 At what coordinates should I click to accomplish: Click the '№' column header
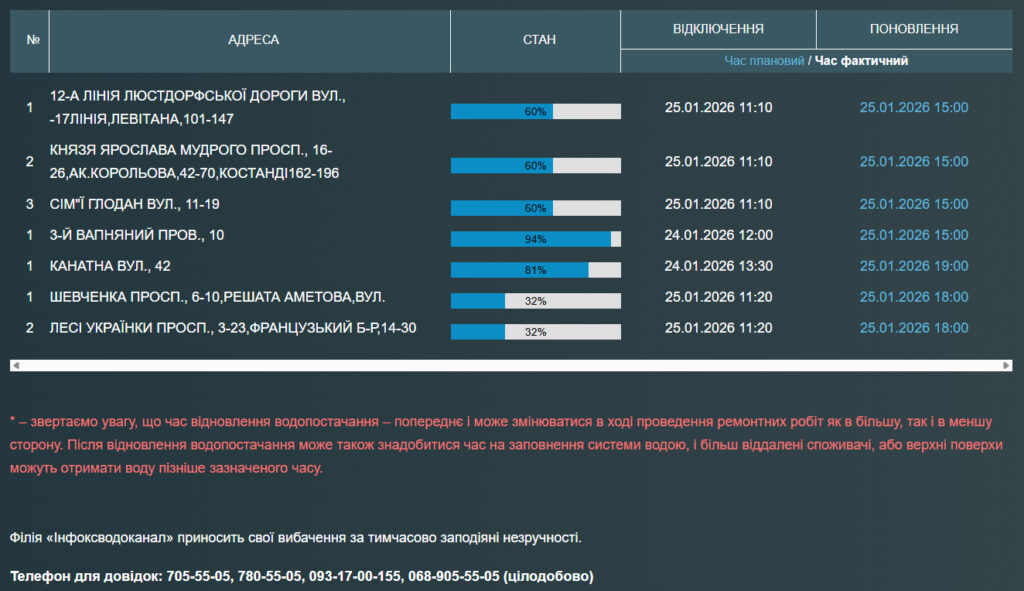click(33, 40)
